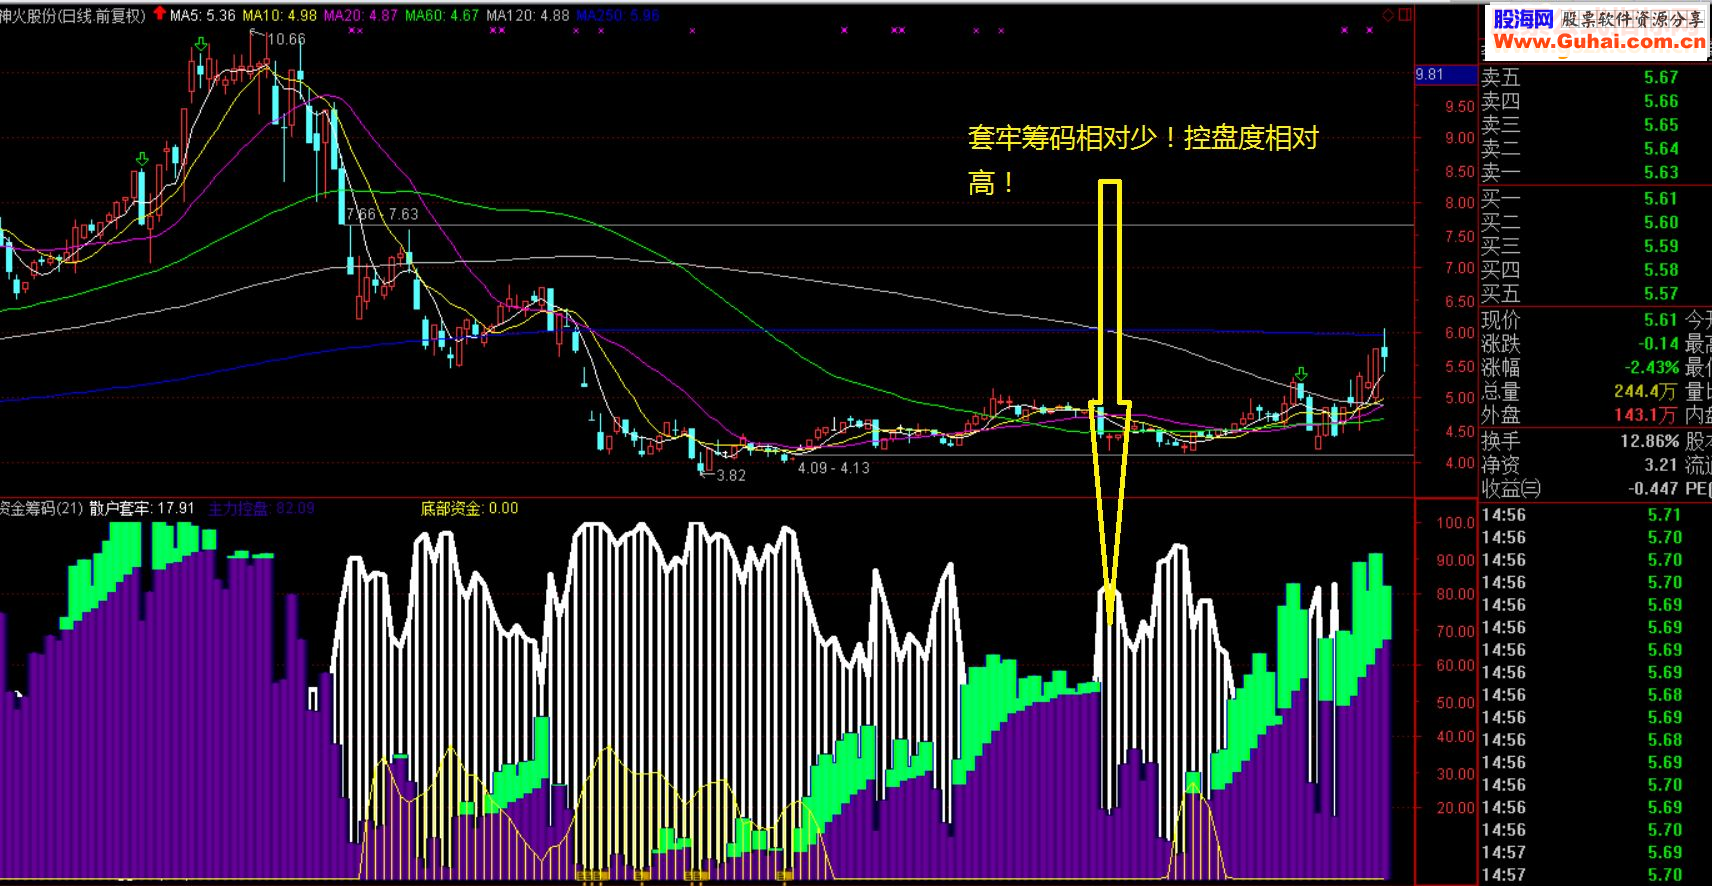The height and width of the screenshot is (886, 1712).
Task: Select the MA5: 5.36 indicator label
Action: click(203, 15)
